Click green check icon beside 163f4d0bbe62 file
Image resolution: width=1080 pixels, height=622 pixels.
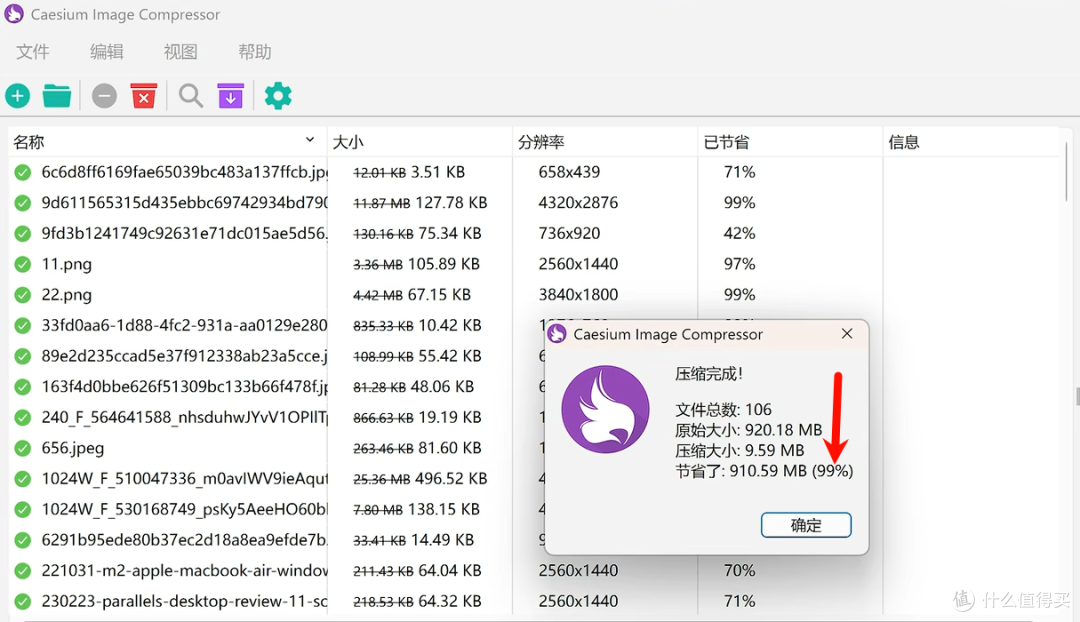click(x=23, y=387)
